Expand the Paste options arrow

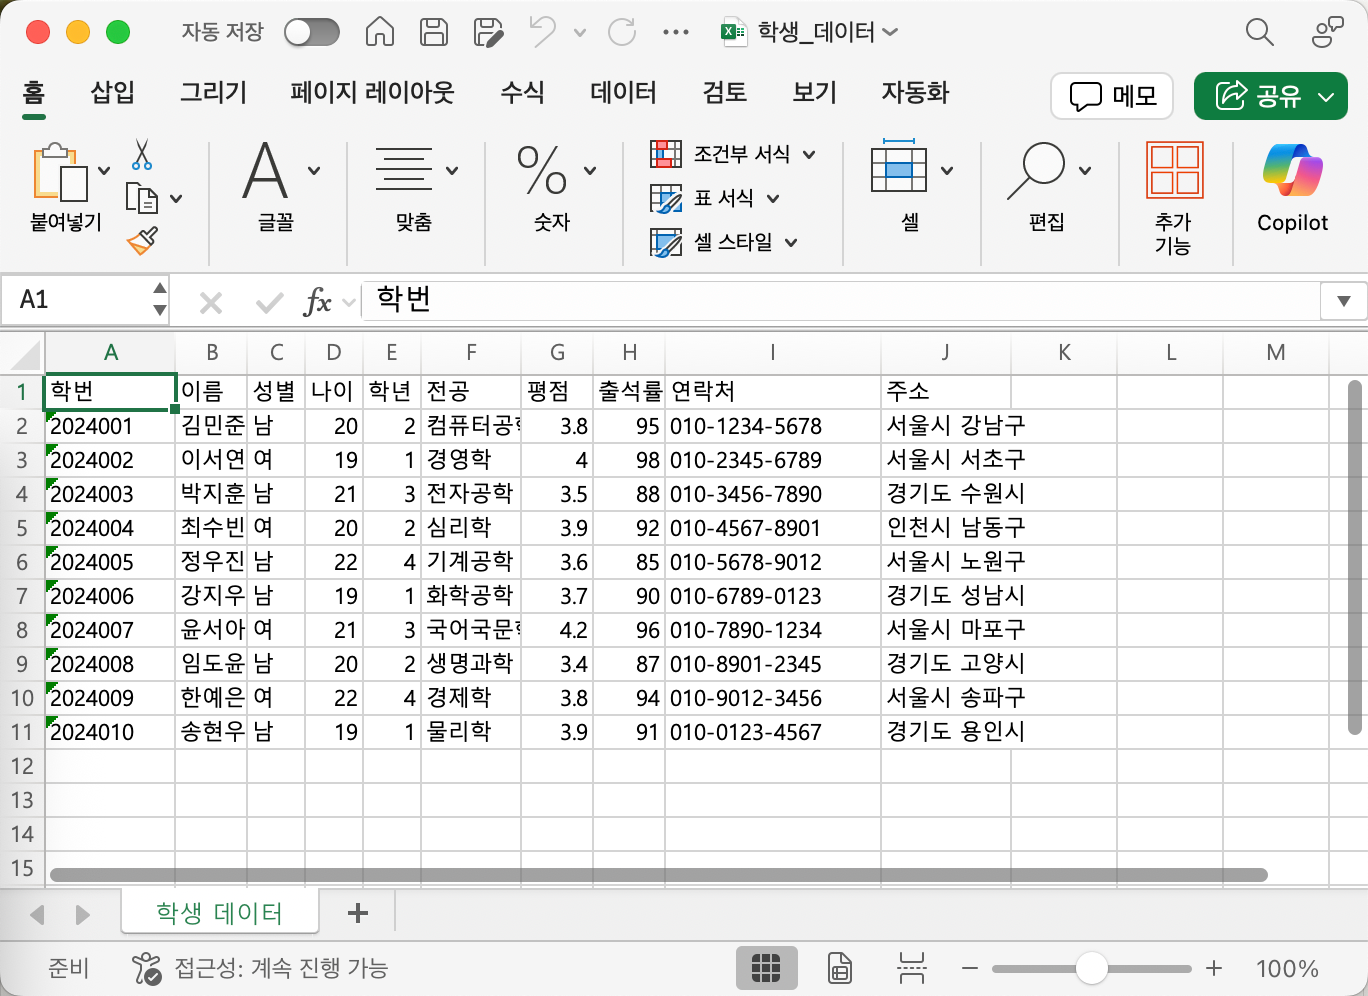point(104,171)
